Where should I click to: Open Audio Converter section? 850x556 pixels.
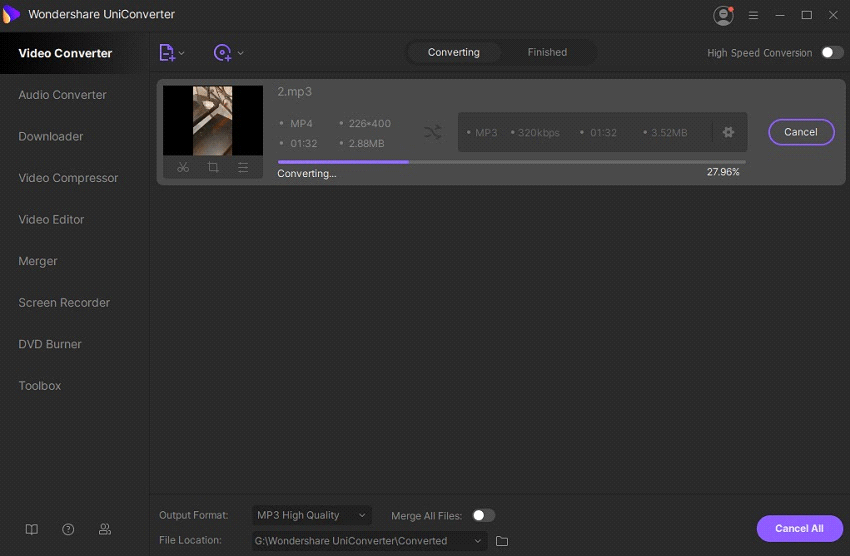pos(62,95)
